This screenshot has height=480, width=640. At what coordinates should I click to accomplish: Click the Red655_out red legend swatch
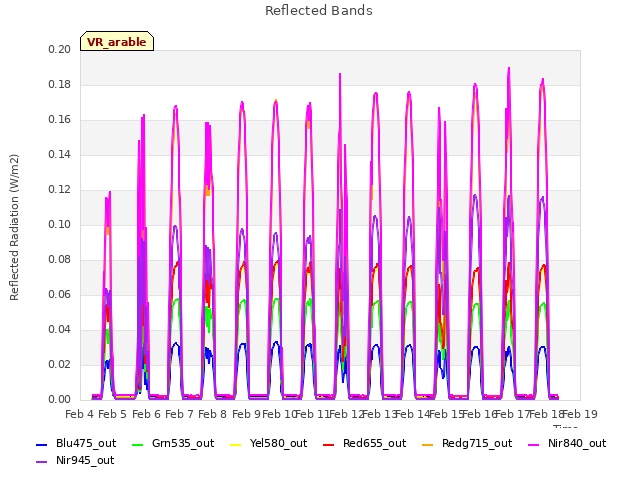click(x=329, y=444)
